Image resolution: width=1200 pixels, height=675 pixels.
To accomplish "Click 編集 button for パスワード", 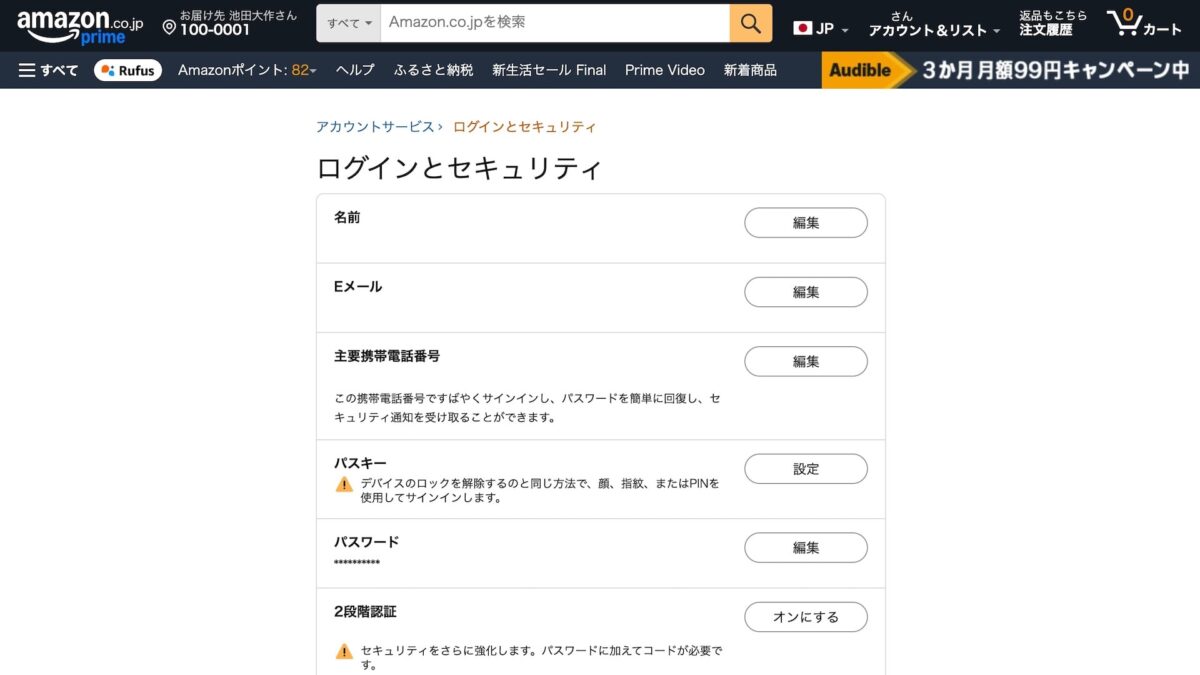I will [805, 548].
